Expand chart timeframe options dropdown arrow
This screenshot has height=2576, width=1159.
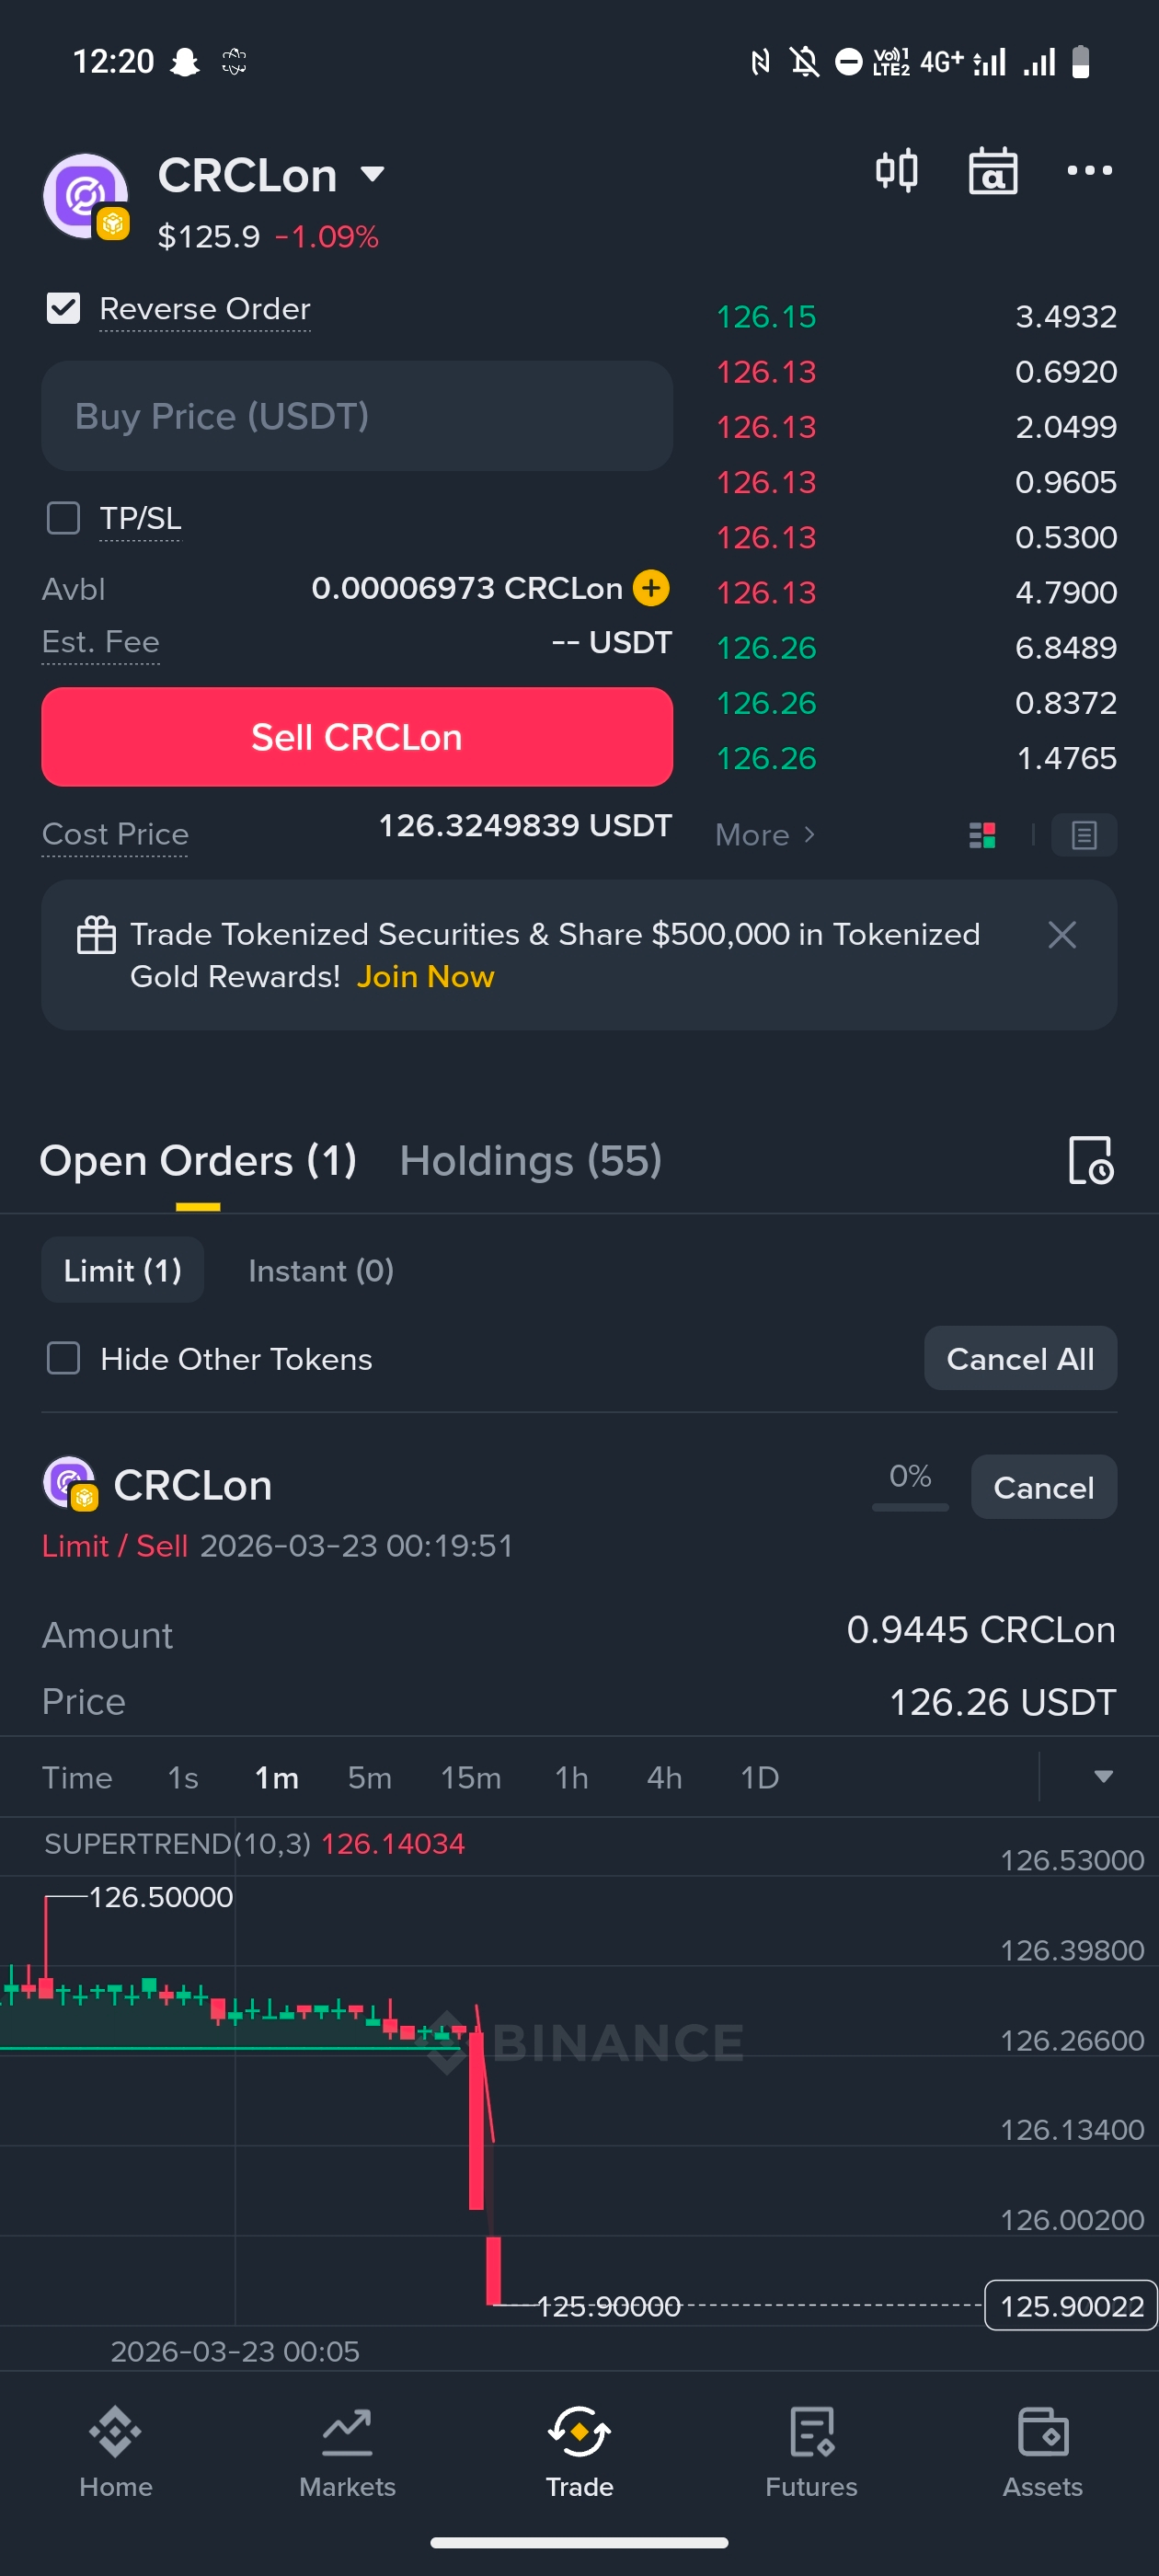(x=1103, y=1777)
